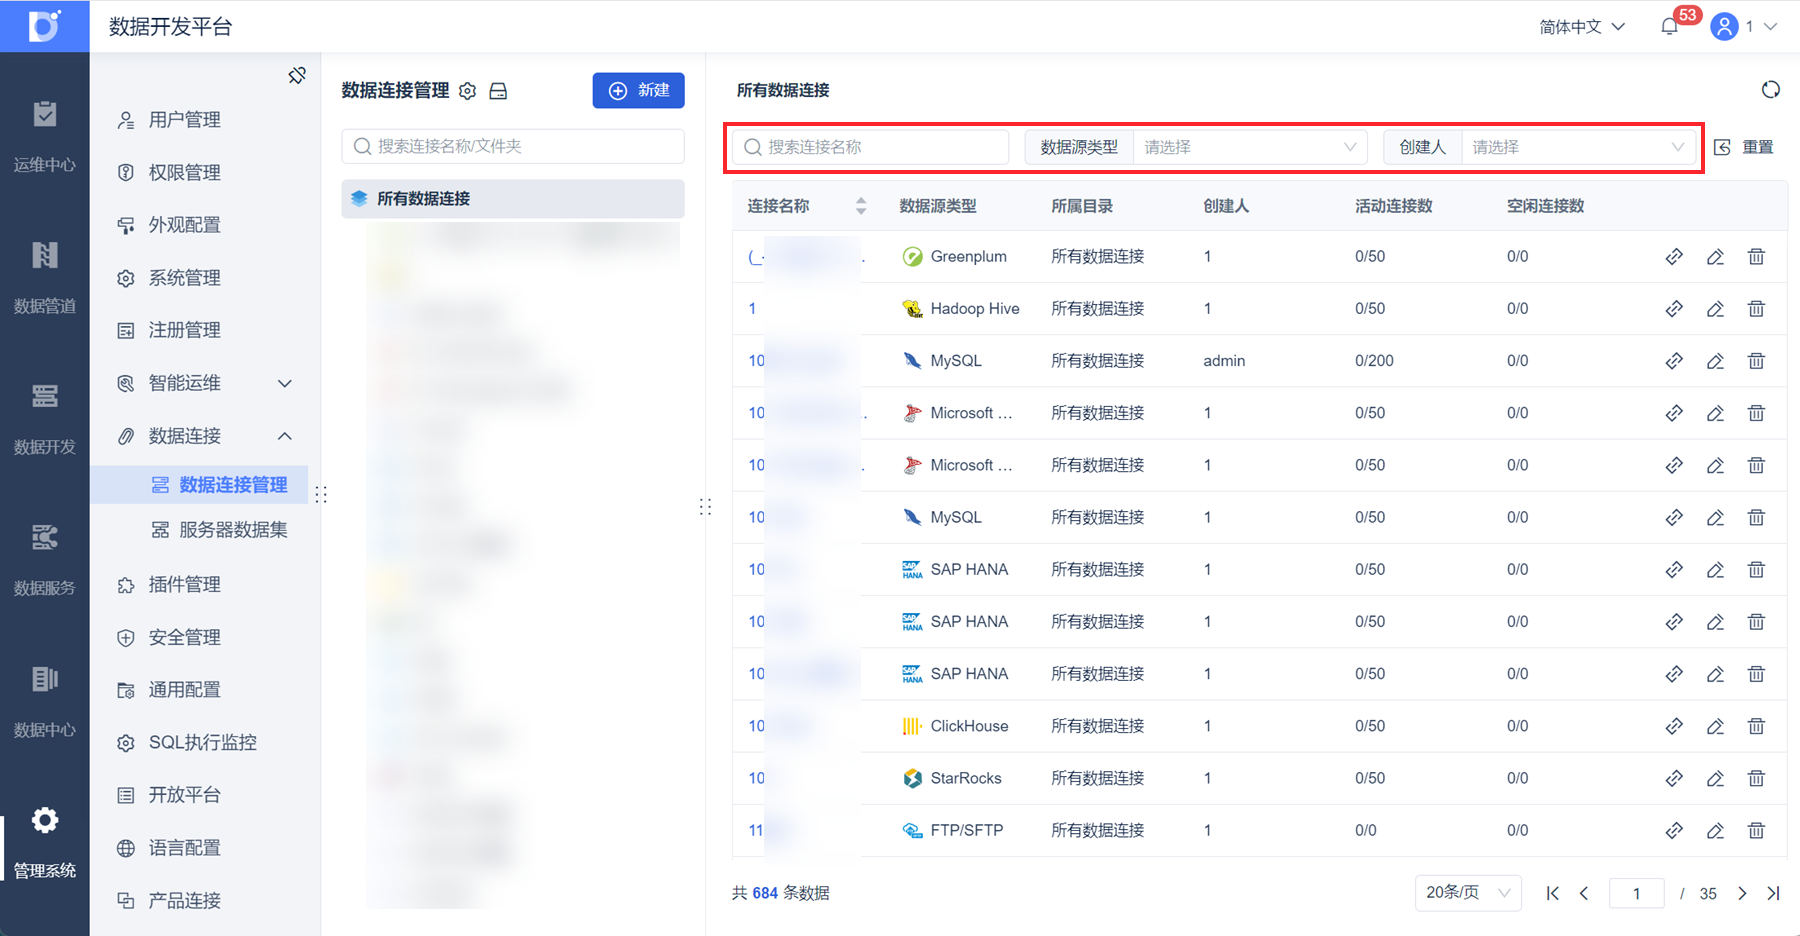Test connection for the Hadoop Hive row
This screenshot has width=1800, height=936.
tap(1674, 309)
